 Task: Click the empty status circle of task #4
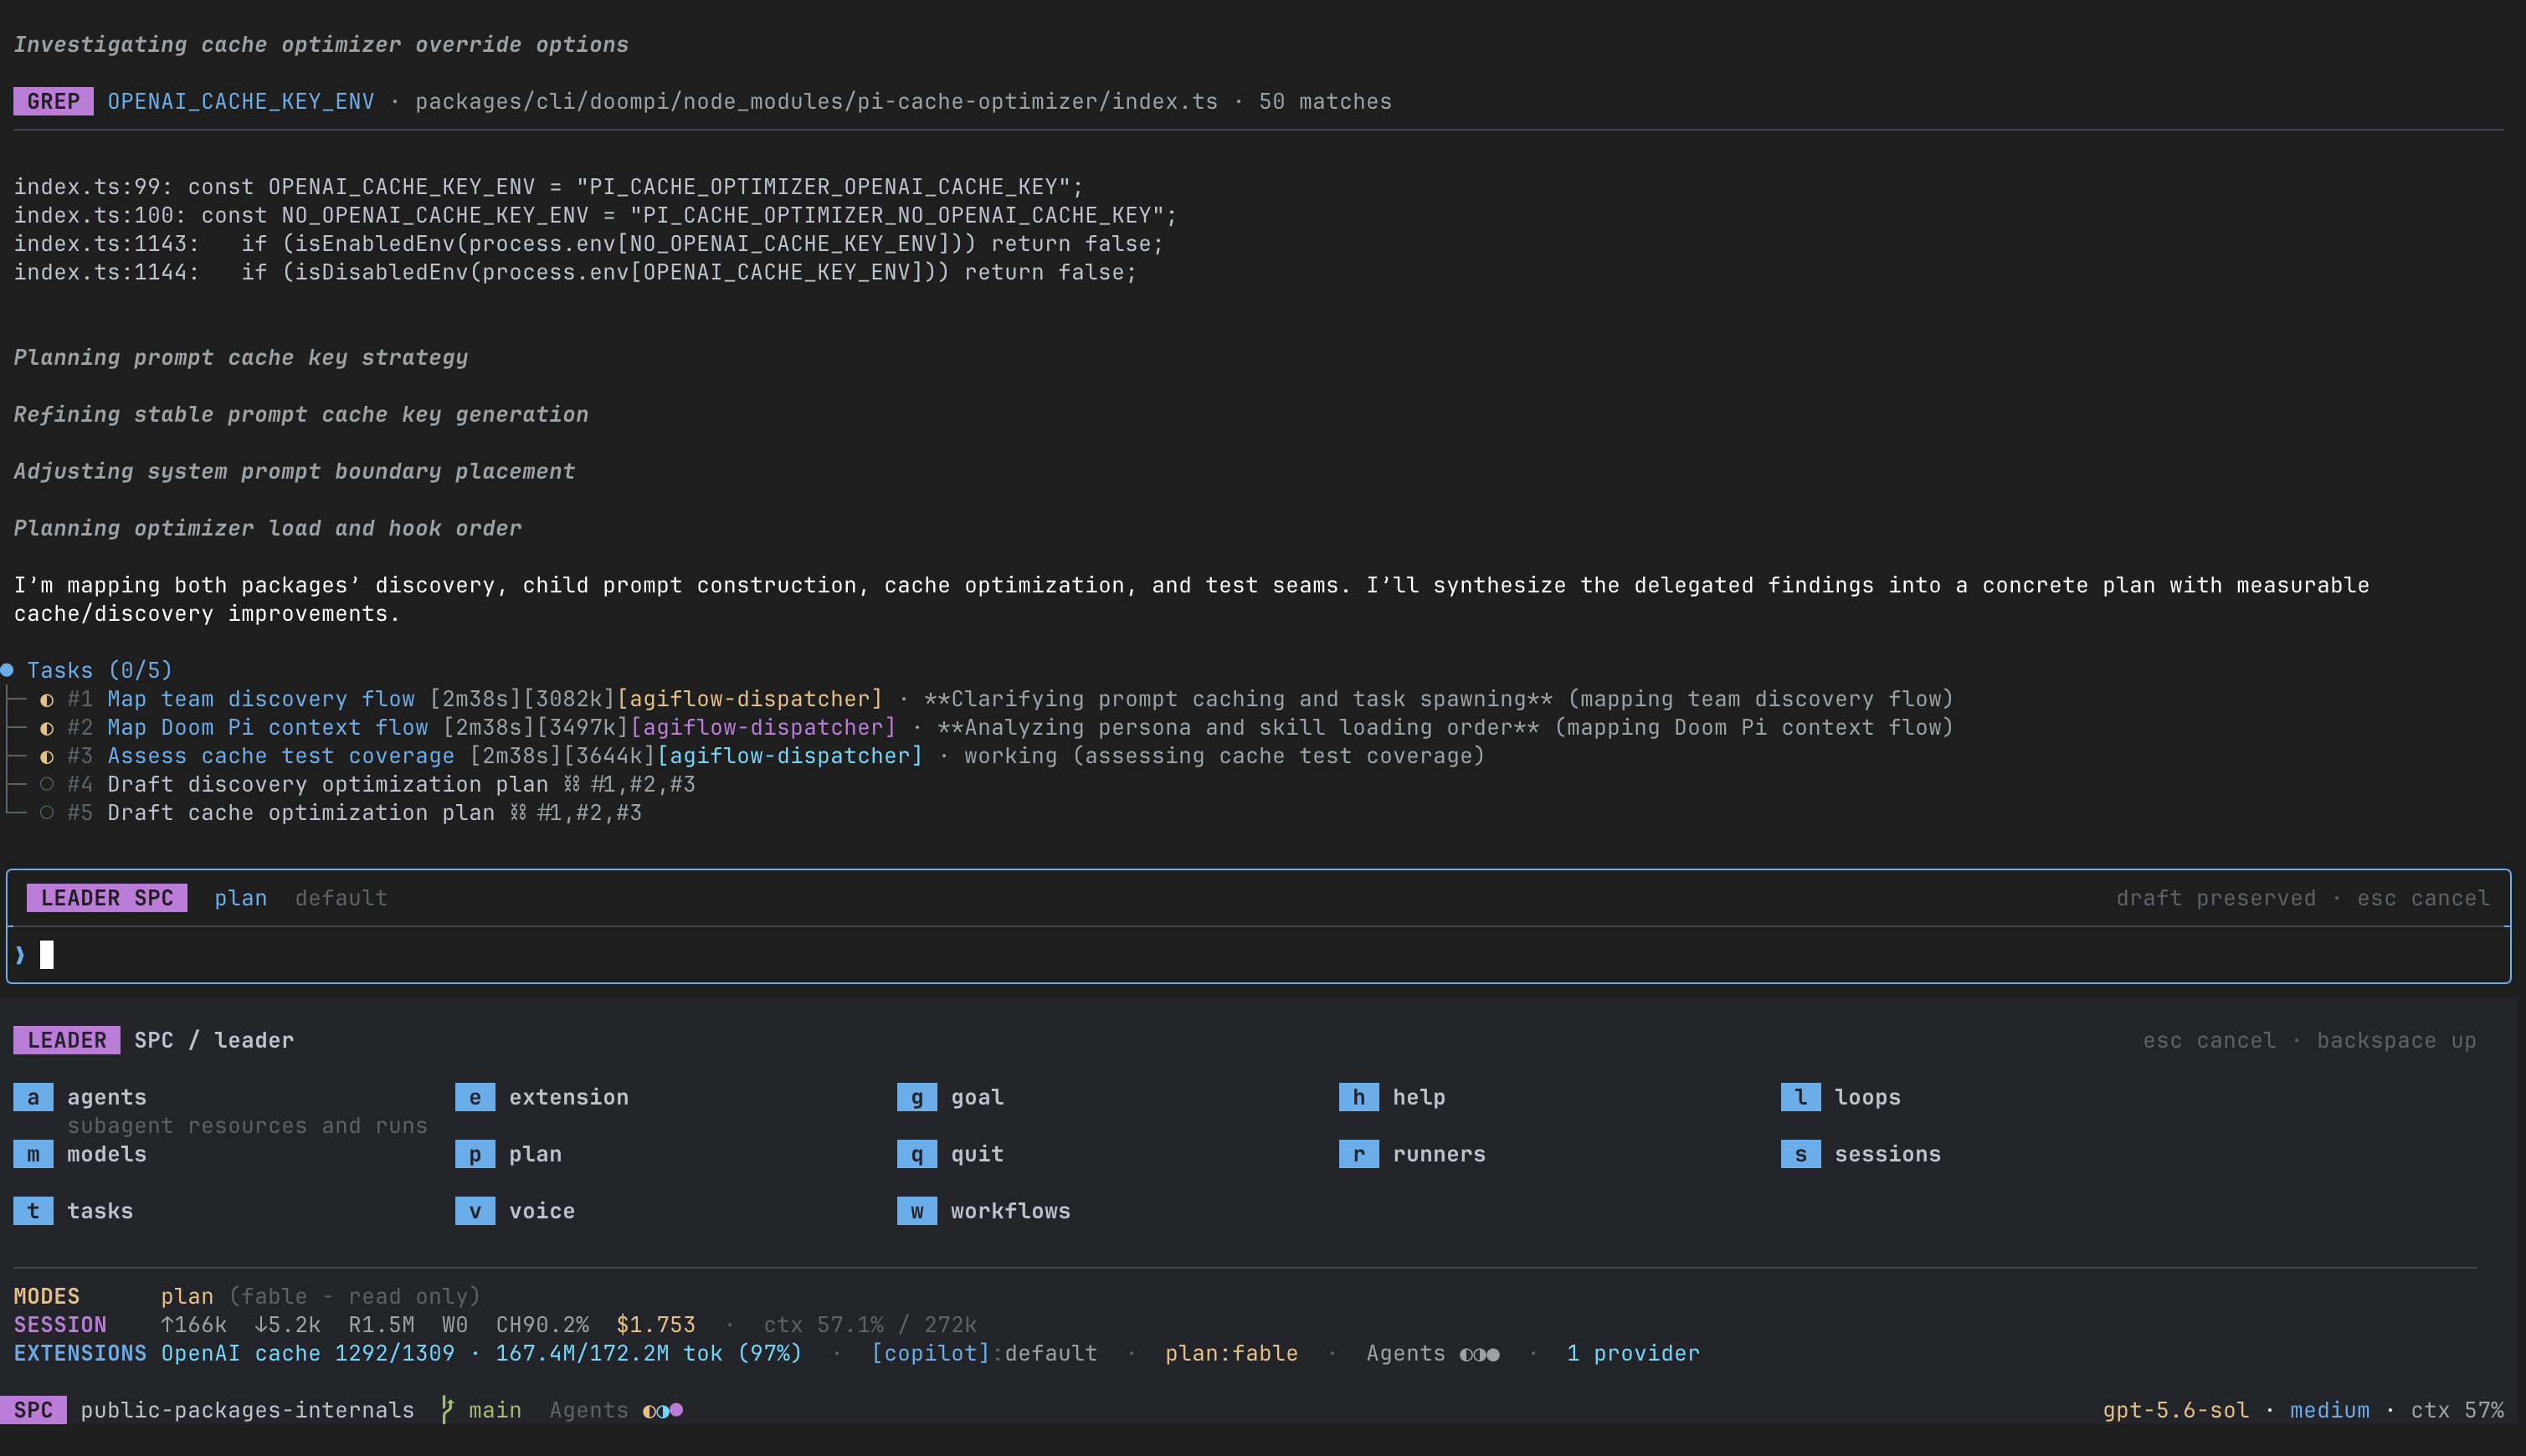pos(47,784)
